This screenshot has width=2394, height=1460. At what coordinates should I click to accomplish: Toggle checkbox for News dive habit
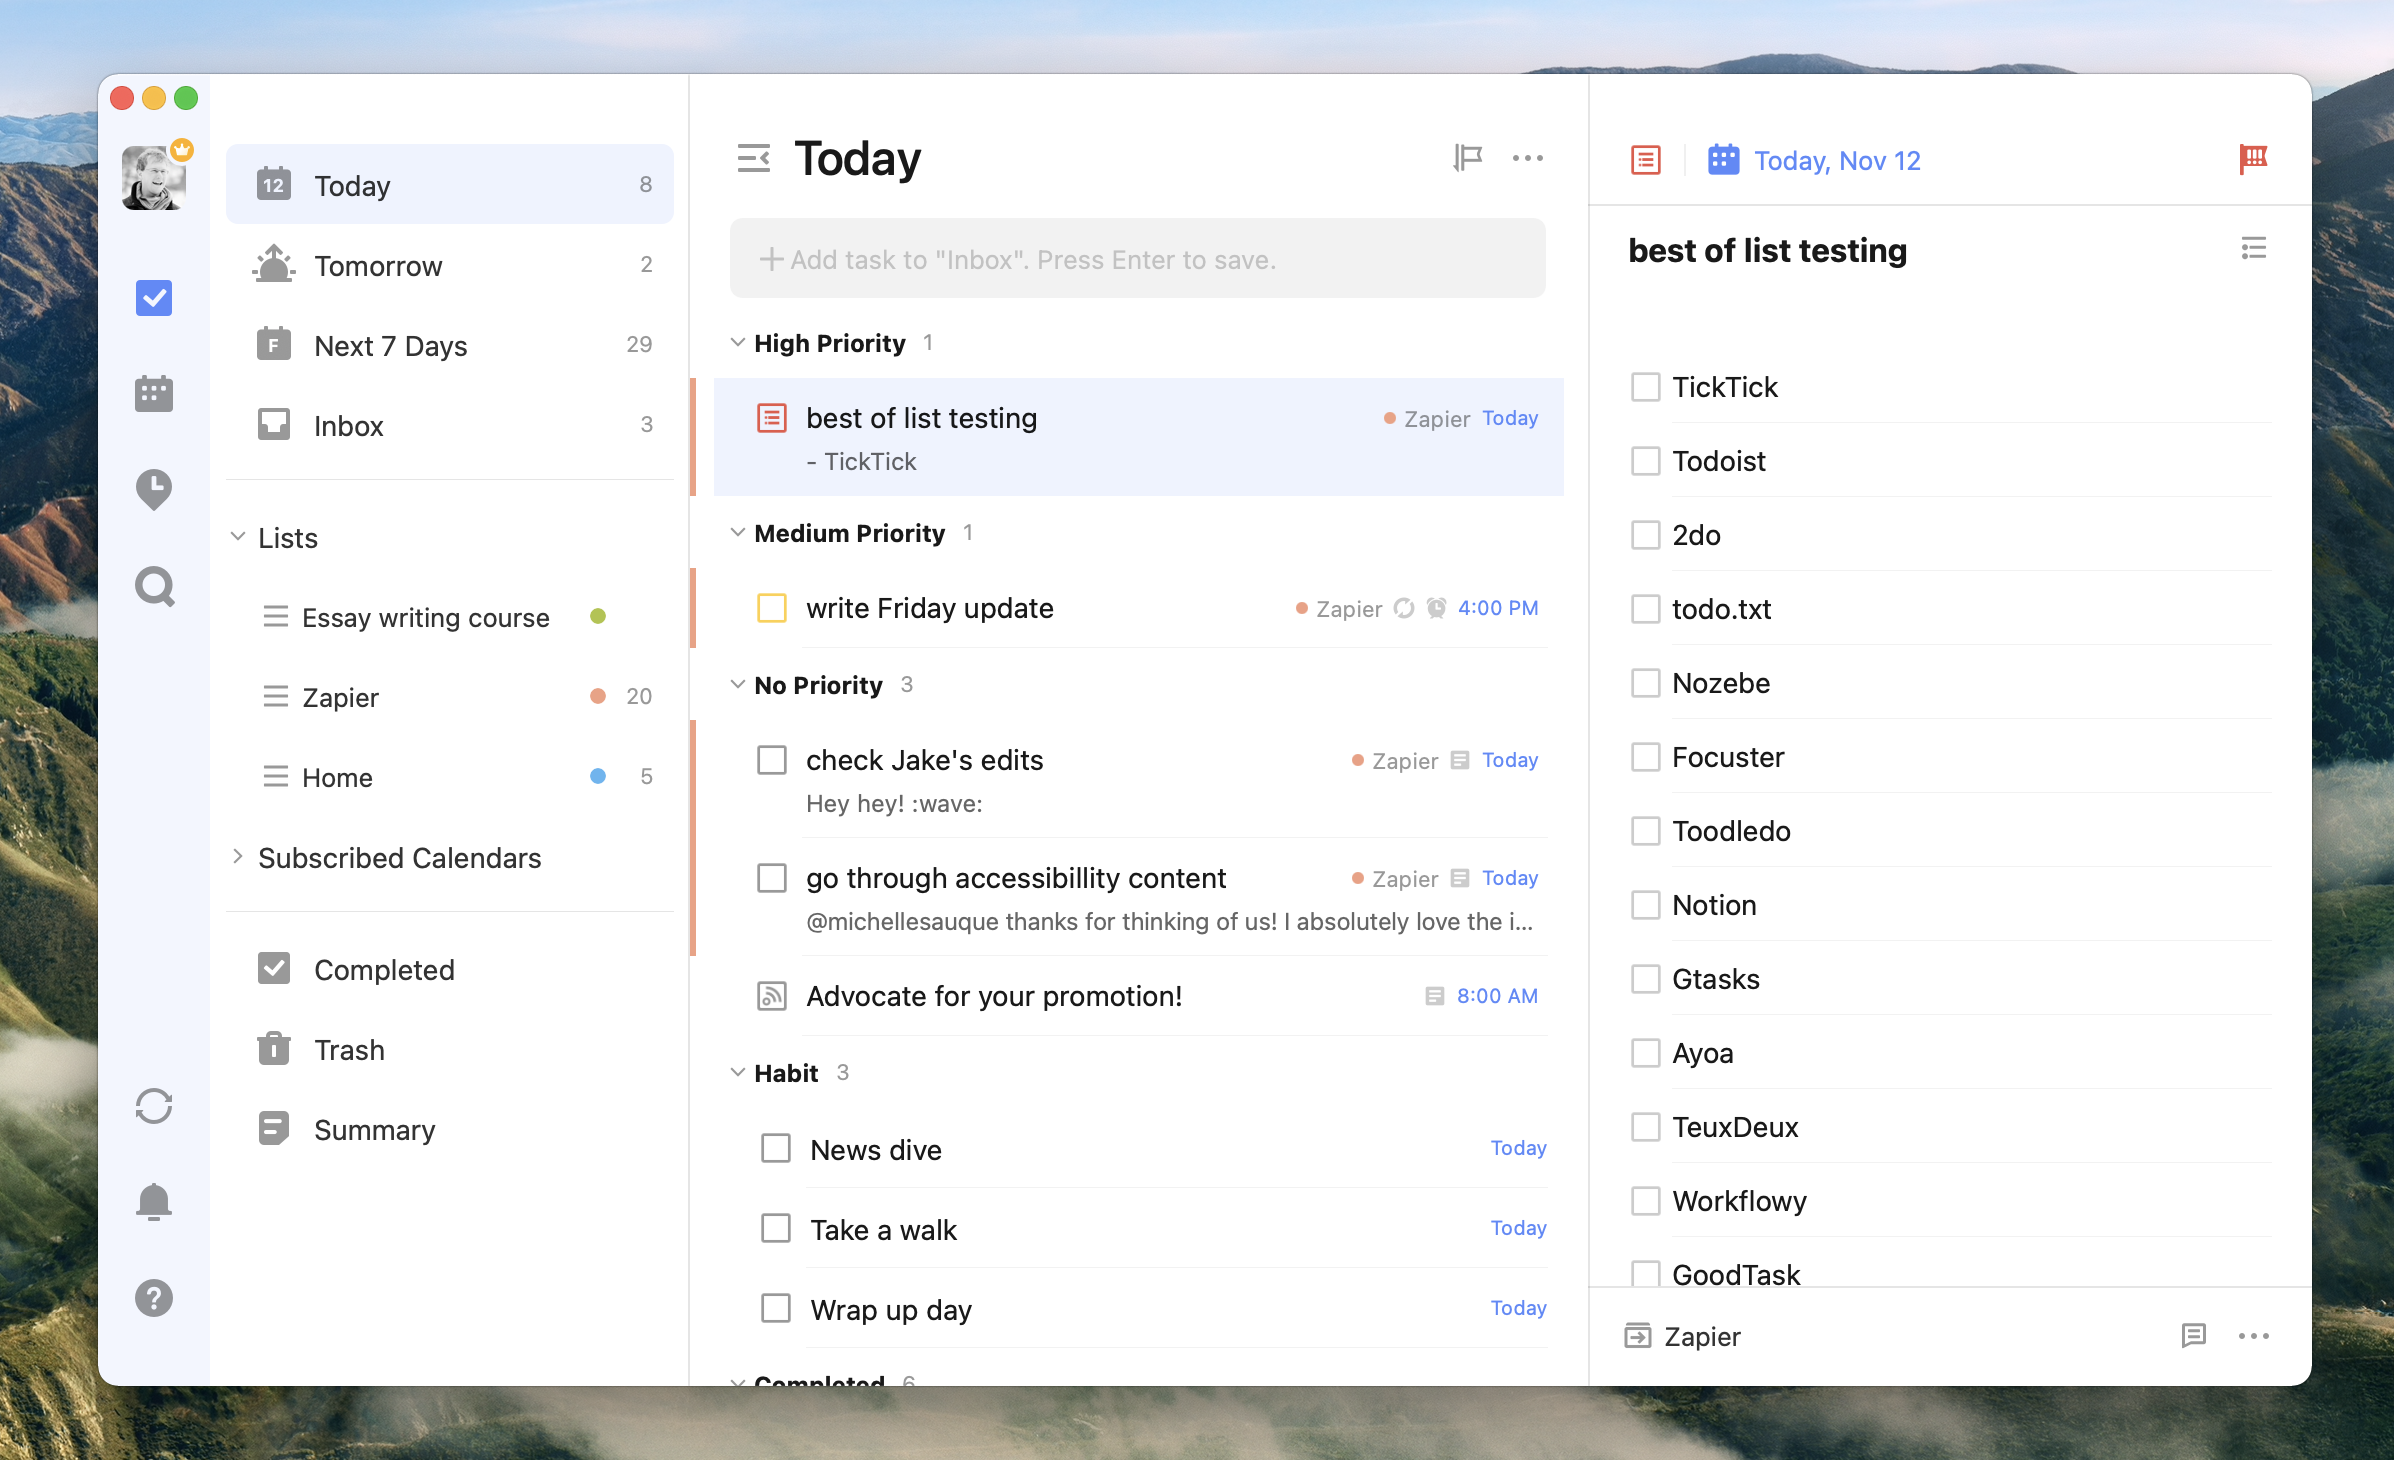[776, 1147]
